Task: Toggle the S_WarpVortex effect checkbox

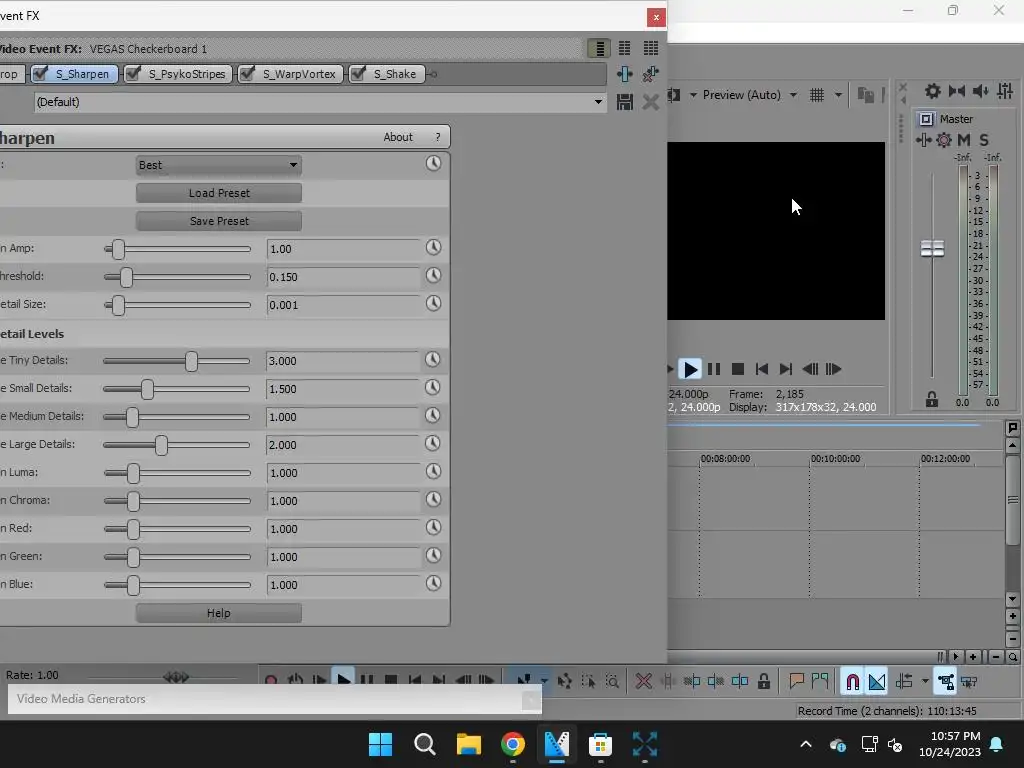Action: click(247, 73)
